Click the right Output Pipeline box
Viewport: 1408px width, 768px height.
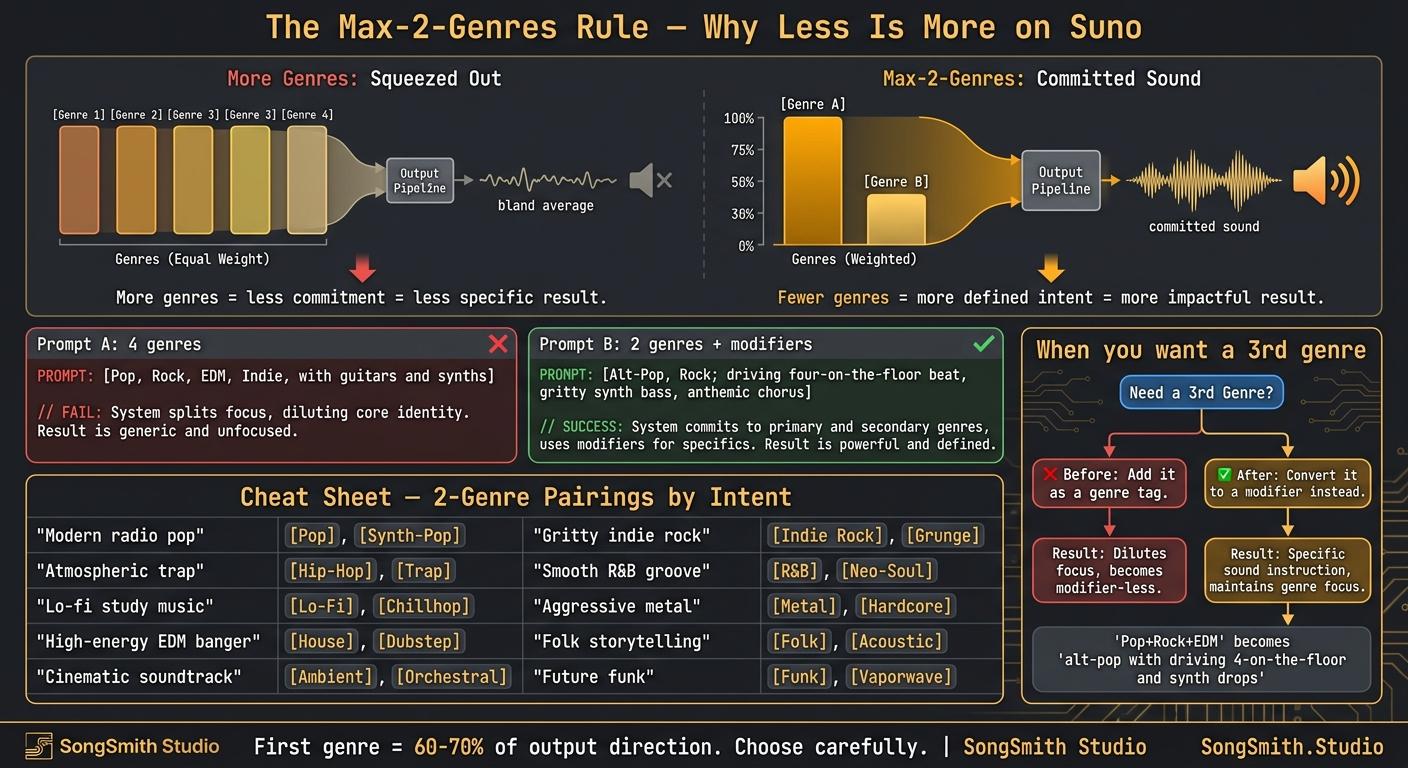[1061, 181]
